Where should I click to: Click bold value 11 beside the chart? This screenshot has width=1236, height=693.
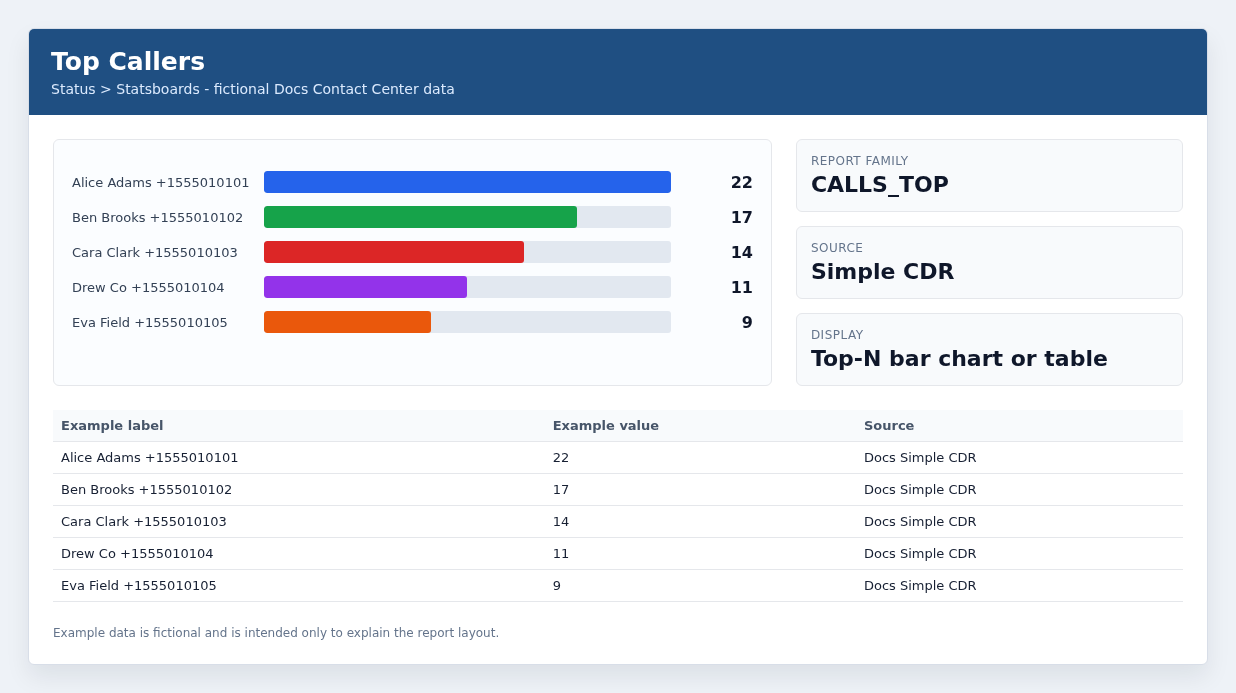click(x=741, y=287)
